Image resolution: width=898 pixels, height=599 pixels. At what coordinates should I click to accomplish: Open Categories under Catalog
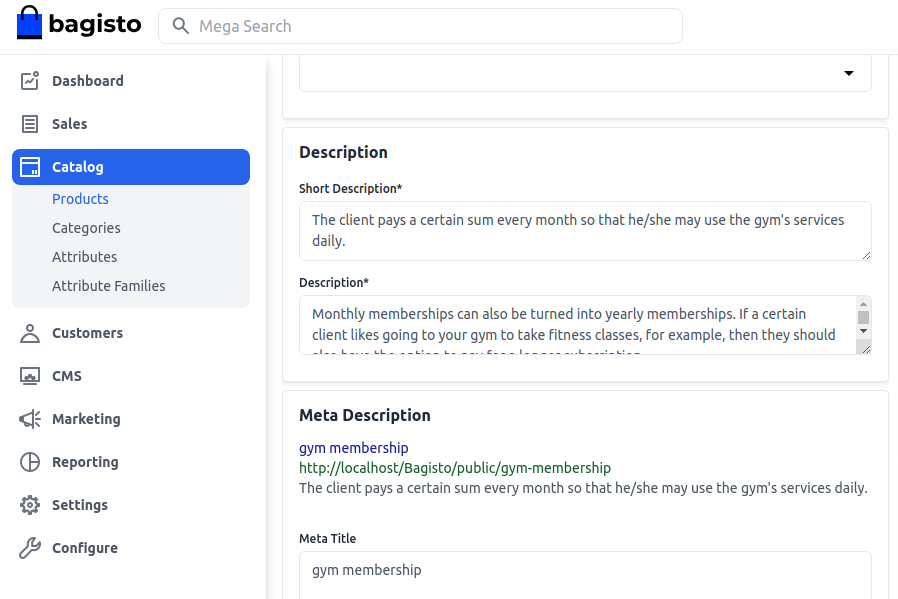coord(86,228)
